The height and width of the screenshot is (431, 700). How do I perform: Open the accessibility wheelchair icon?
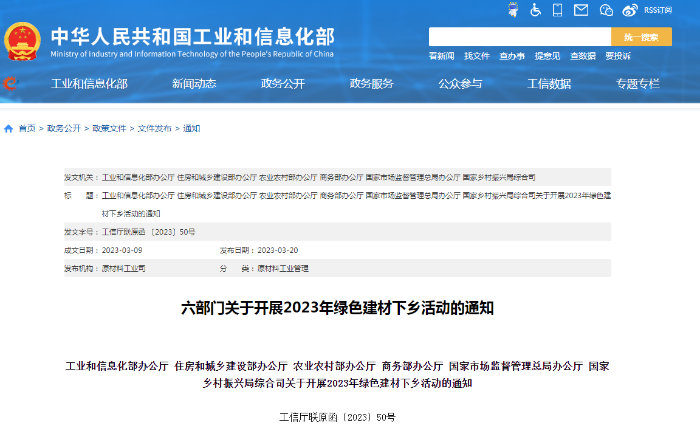[x=536, y=10]
